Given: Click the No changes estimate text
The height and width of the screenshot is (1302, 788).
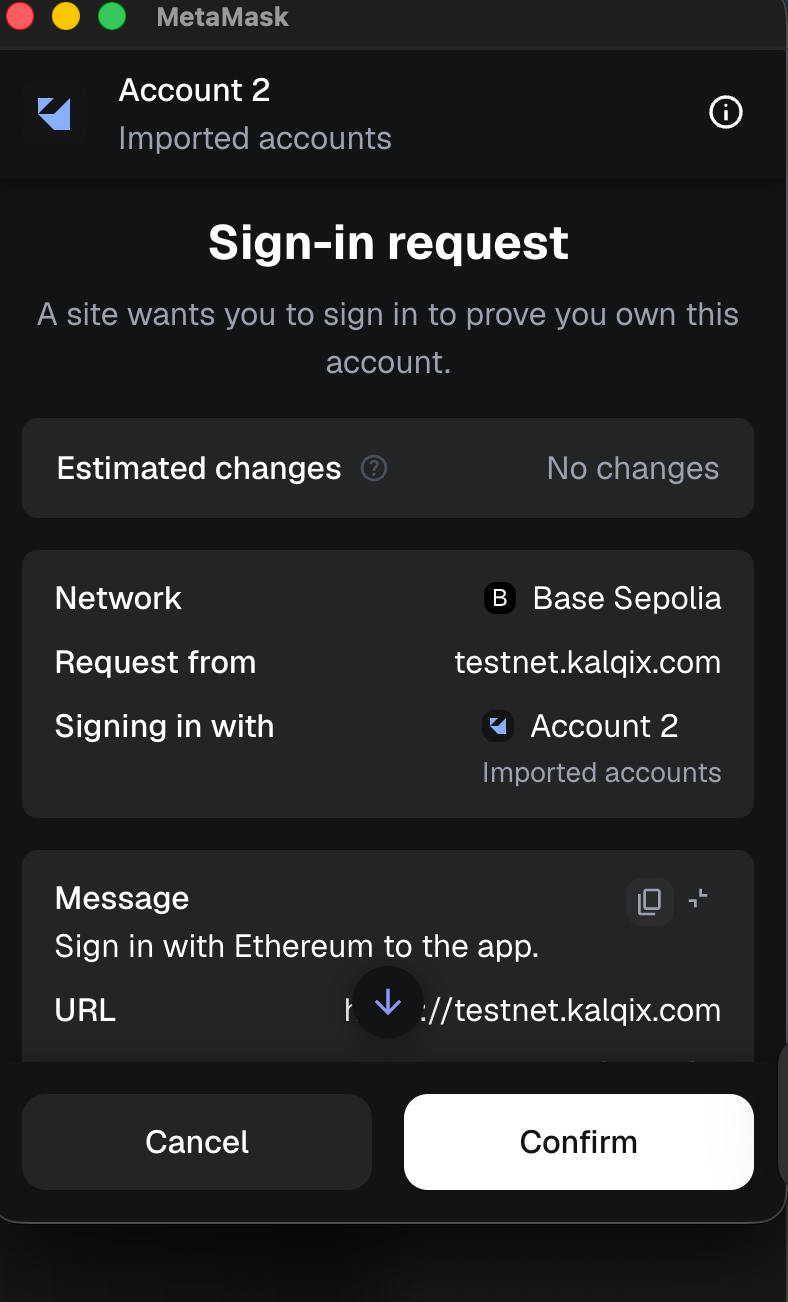Looking at the screenshot, I should pos(632,468).
